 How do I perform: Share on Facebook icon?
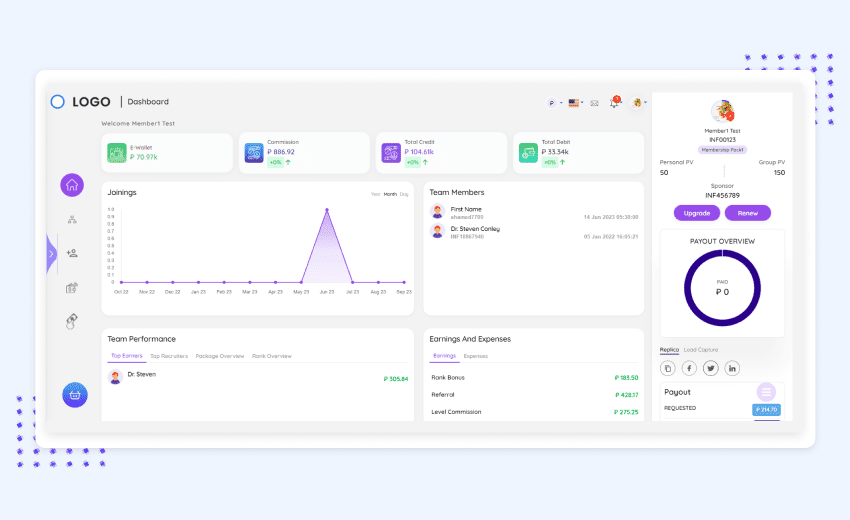pos(689,369)
